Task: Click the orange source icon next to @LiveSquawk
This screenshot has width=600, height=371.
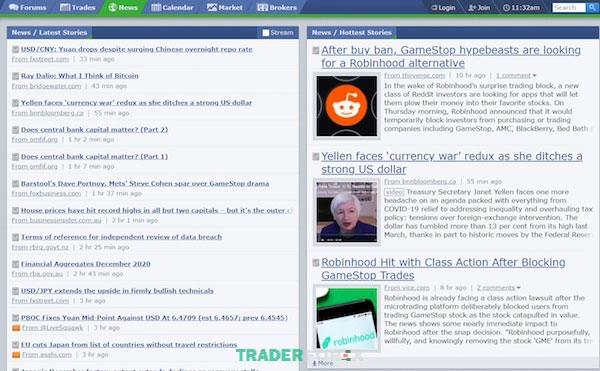Action: point(16,328)
